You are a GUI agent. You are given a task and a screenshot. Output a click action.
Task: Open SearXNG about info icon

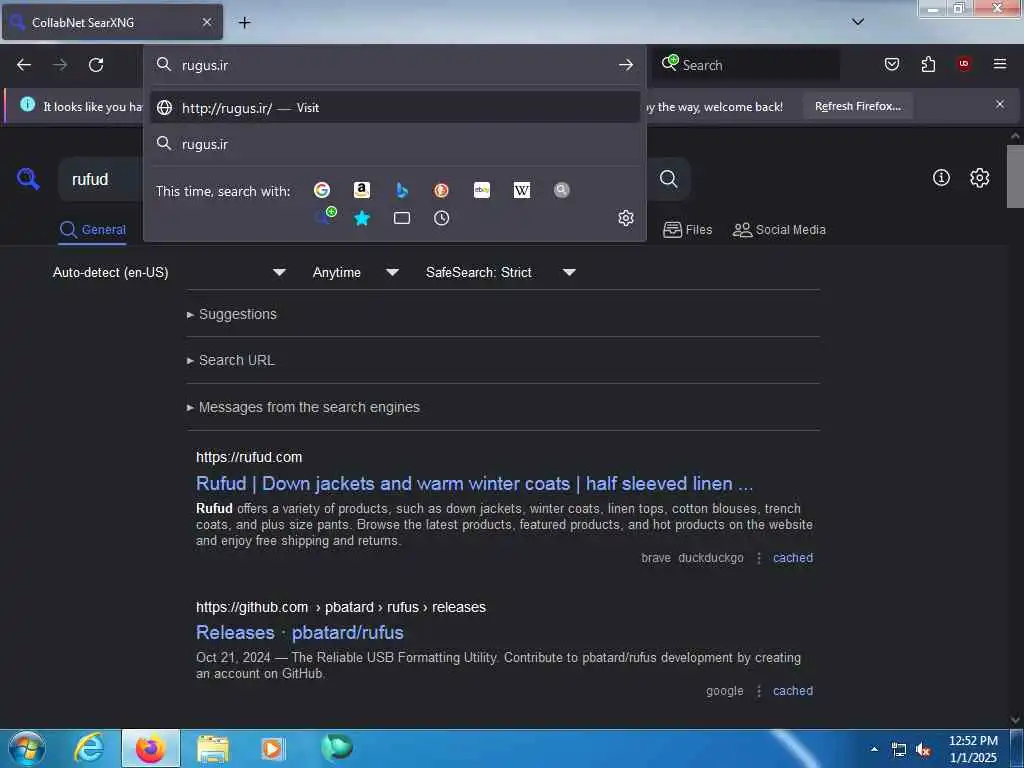[x=941, y=178]
